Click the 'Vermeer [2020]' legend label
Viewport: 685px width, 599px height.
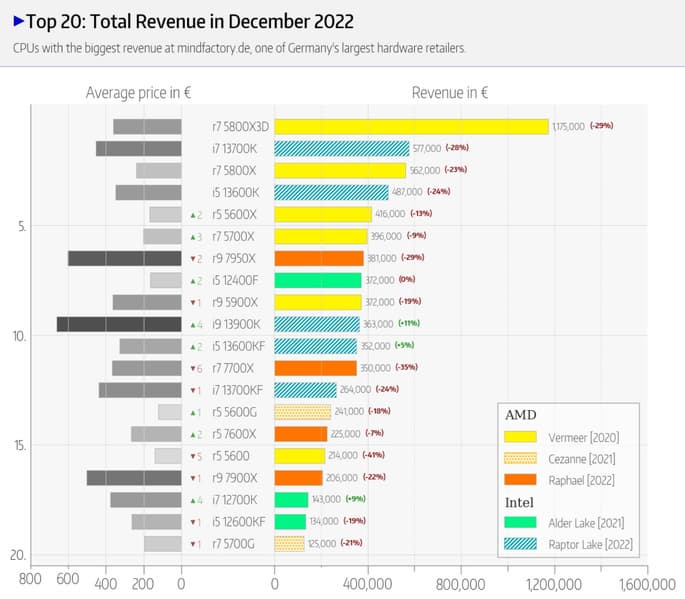(x=584, y=437)
